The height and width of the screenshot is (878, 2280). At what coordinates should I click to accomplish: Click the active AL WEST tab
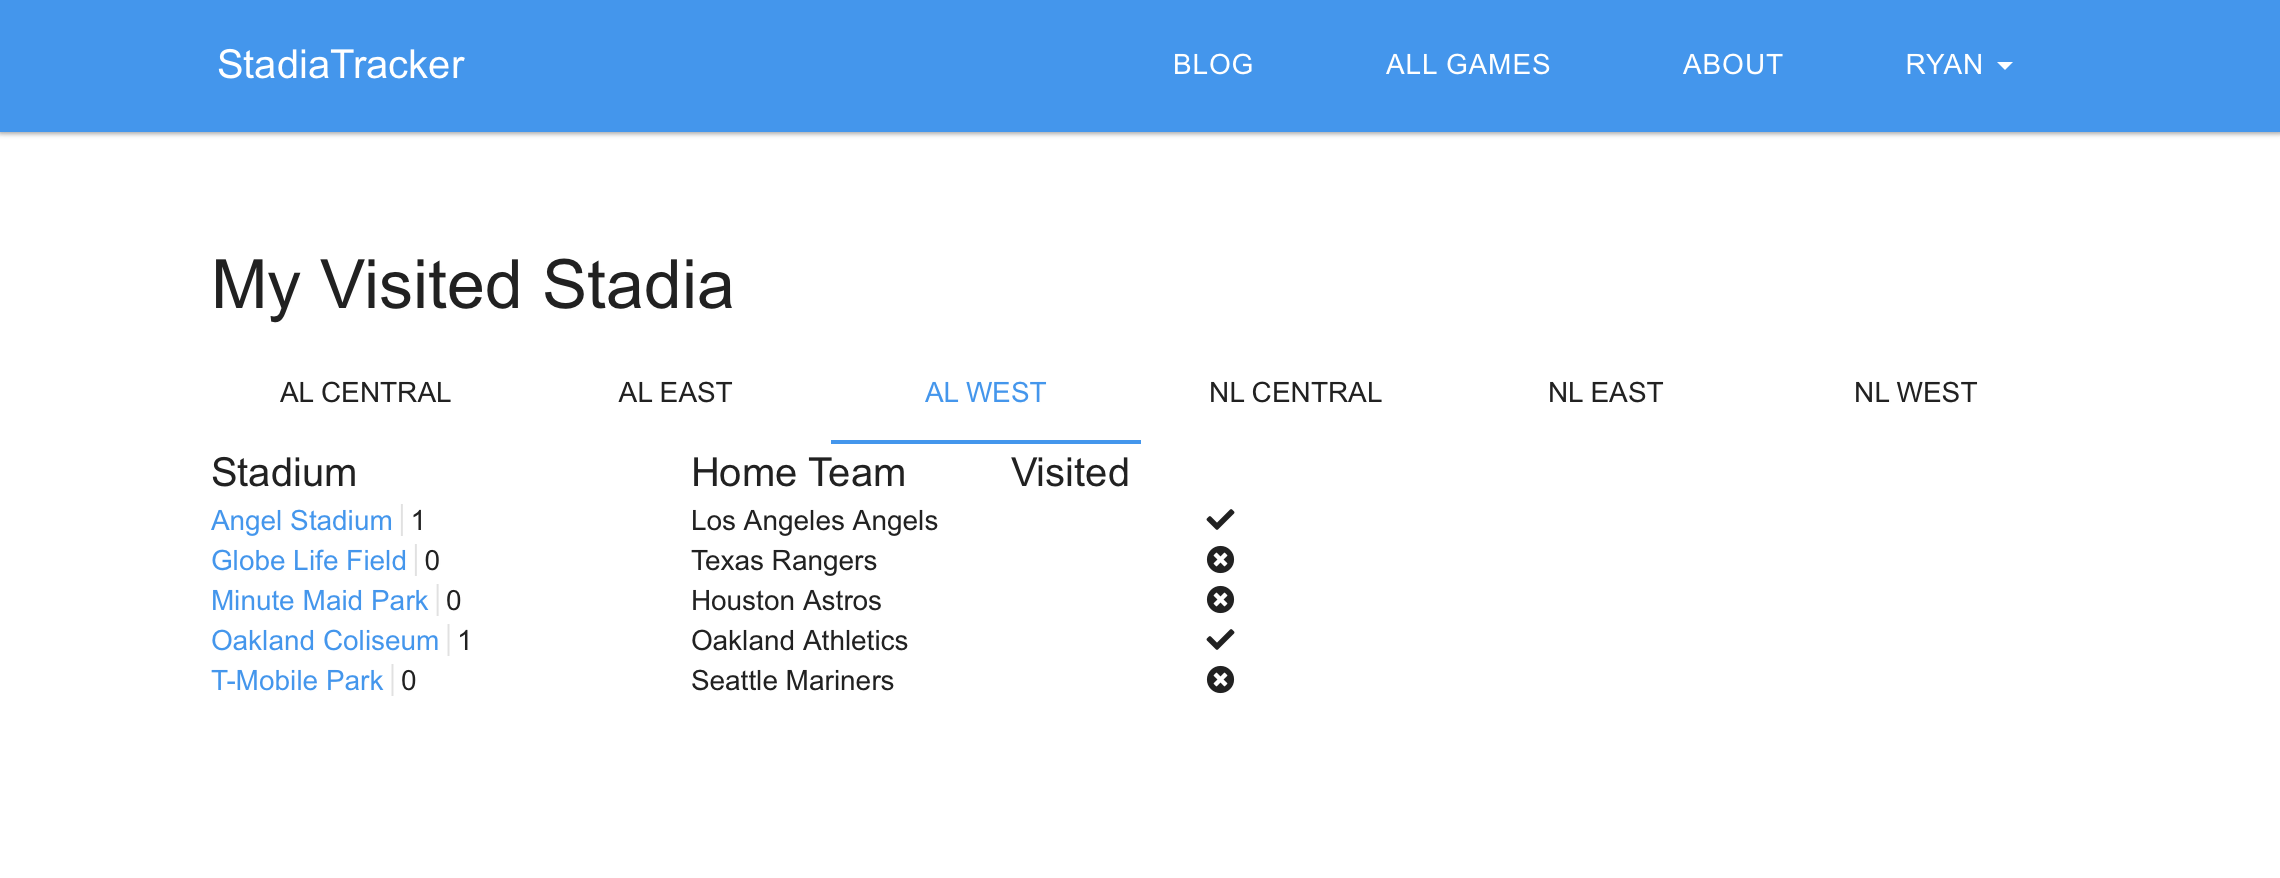click(x=986, y=392)
